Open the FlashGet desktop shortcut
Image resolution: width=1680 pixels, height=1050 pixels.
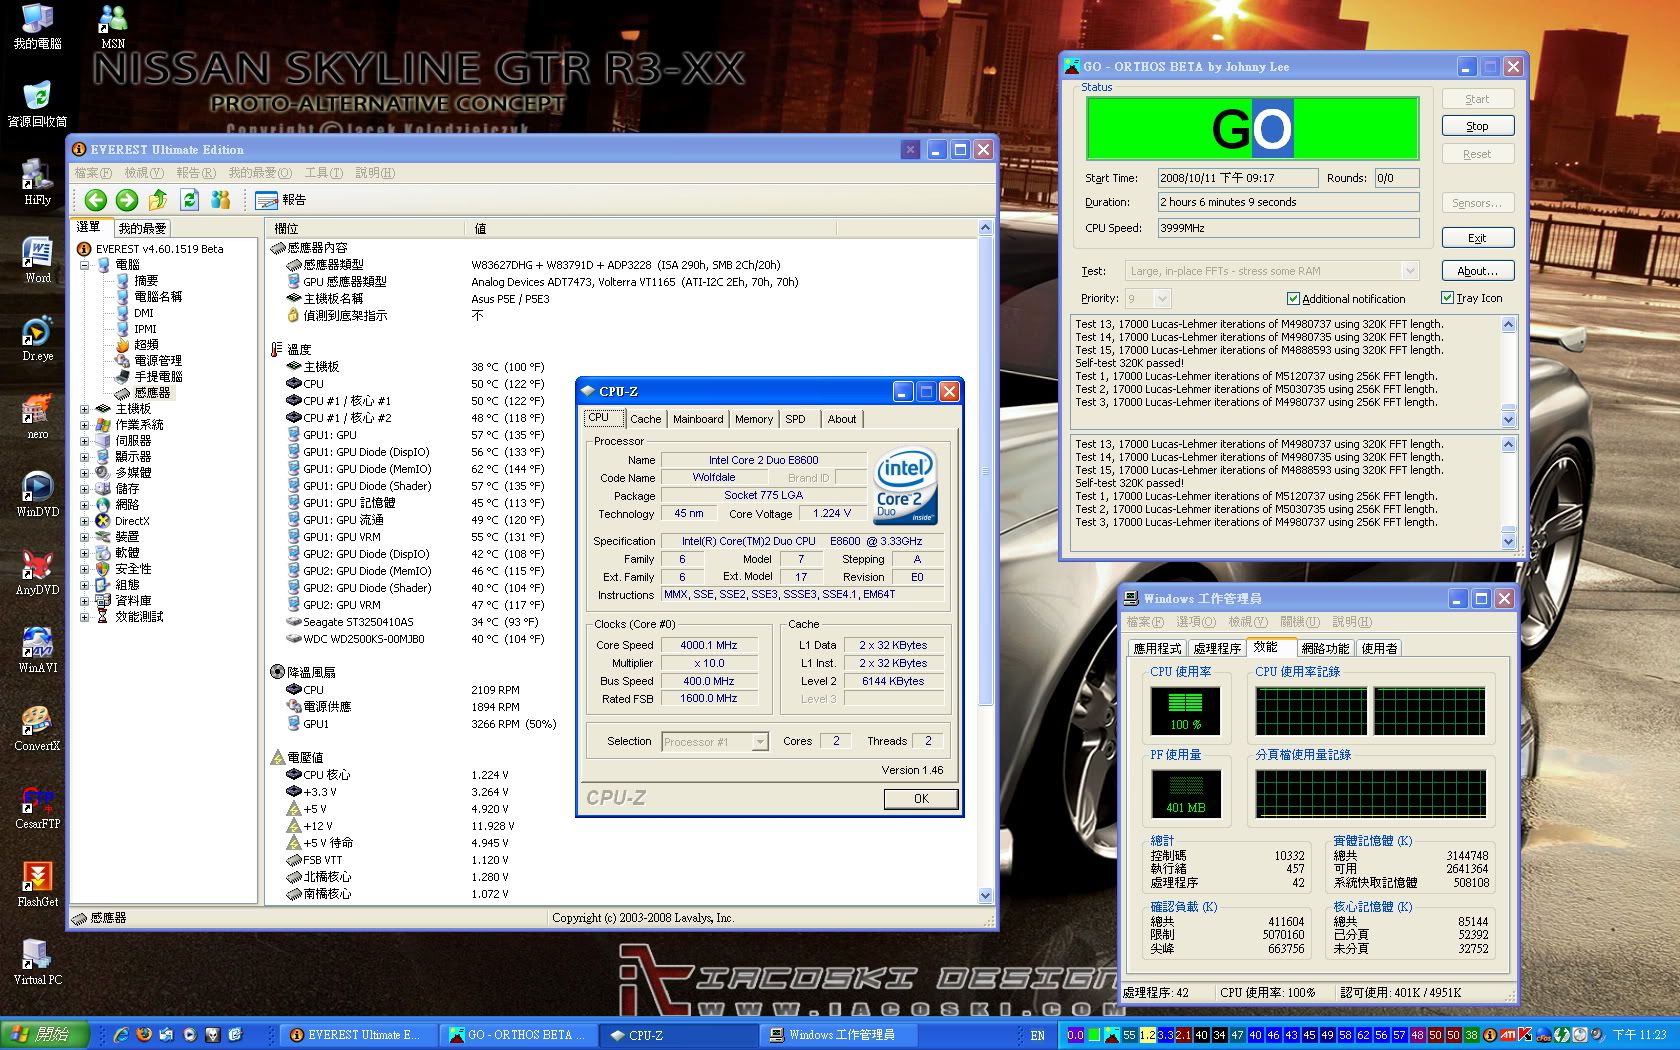point(37,885)
